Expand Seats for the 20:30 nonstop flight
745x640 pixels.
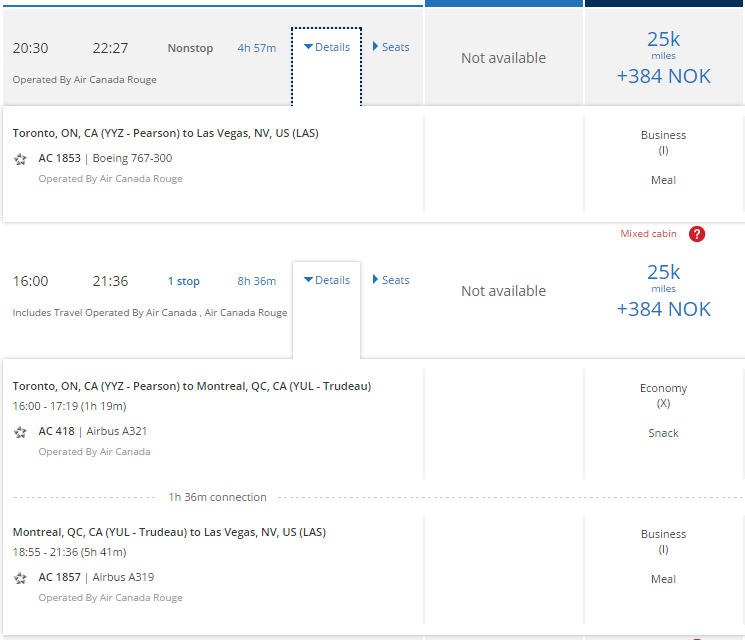coord(391,47)
